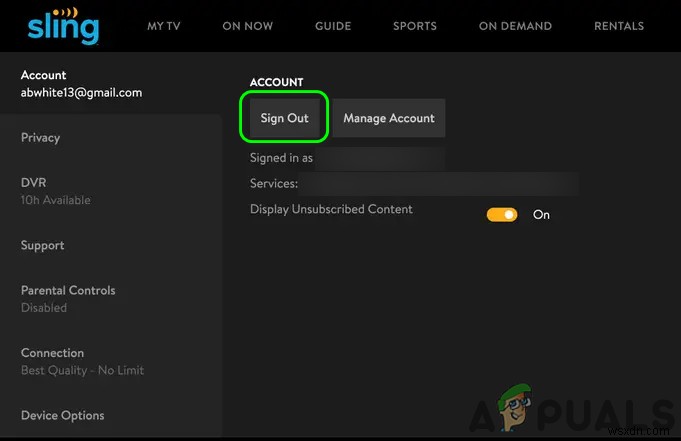Open Privacy settings in sidebar

click(41, 138)
